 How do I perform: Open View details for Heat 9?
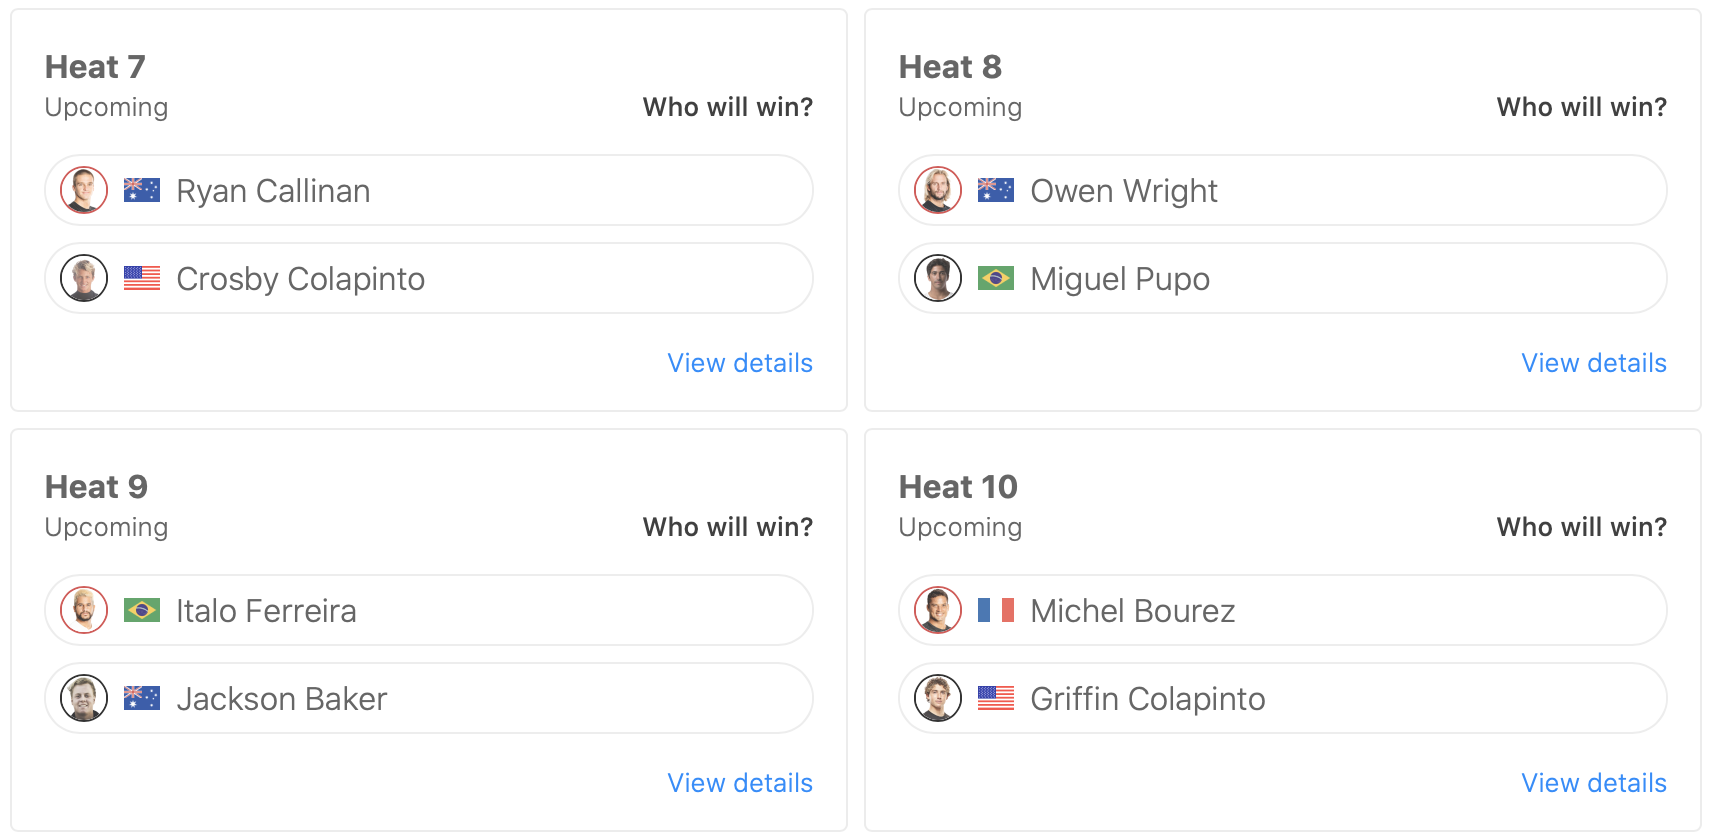click(x=740, y=783)
